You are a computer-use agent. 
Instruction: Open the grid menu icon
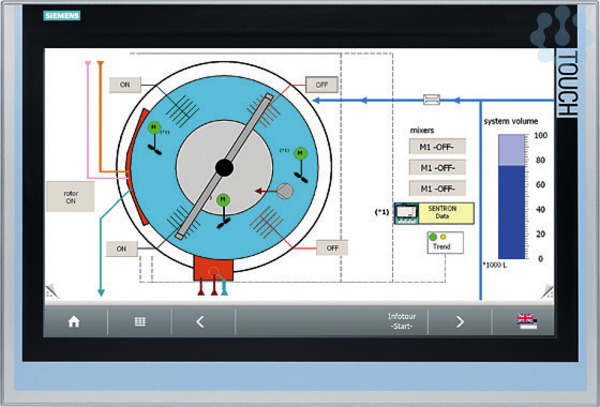tap(141, 321)
